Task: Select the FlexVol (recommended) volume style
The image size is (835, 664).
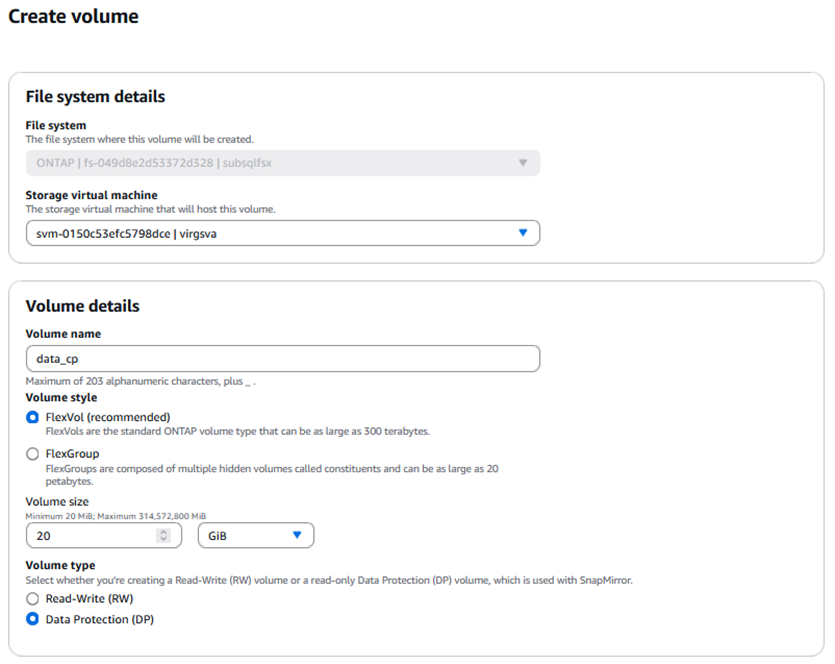Action: pyautogui.click(x=33, y=417)
